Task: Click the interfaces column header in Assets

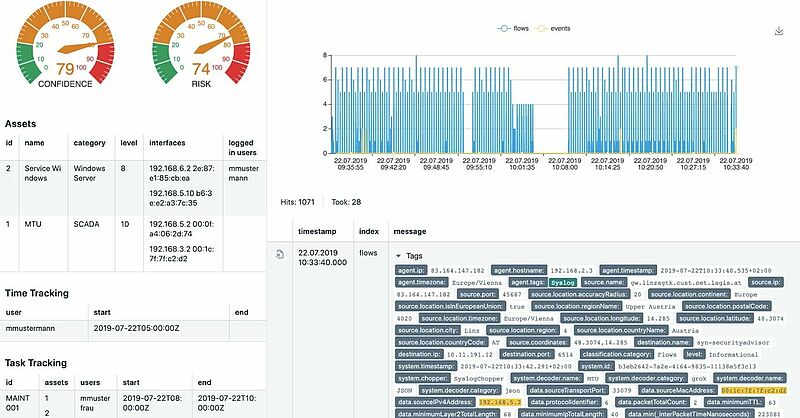Action: 167,143
